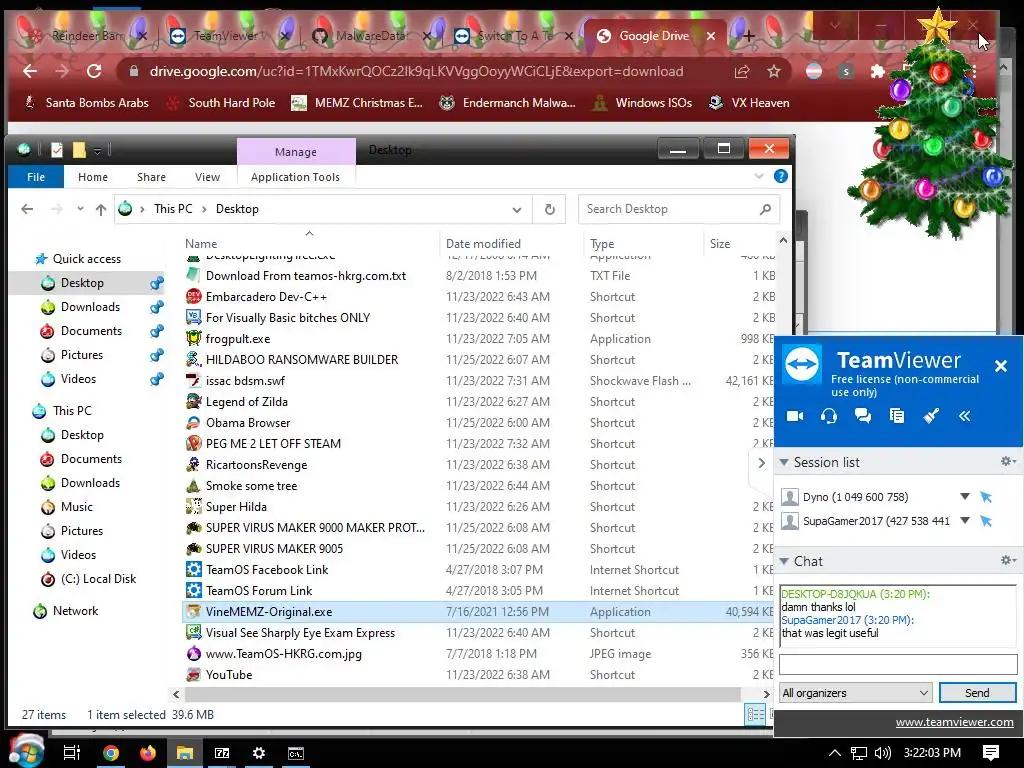Switch to MalwareData GitHub tab

click(x=372, y=36)
